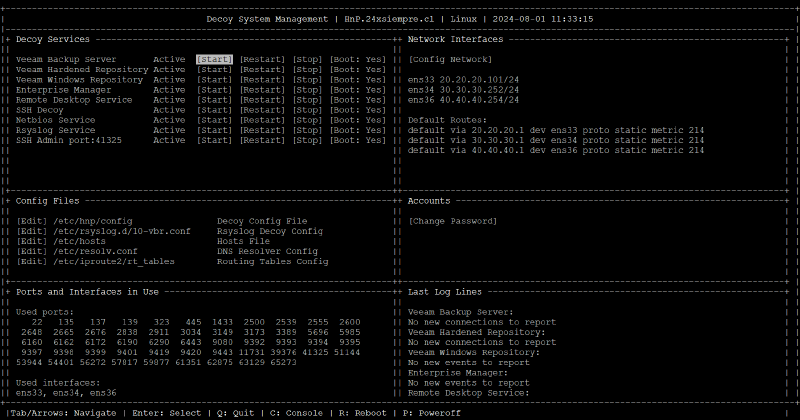Image resolution: width=800 pixels, height=420 pixels.
Task: Stop the Remote Desktop Service
Action: click(x=307, y=100)
